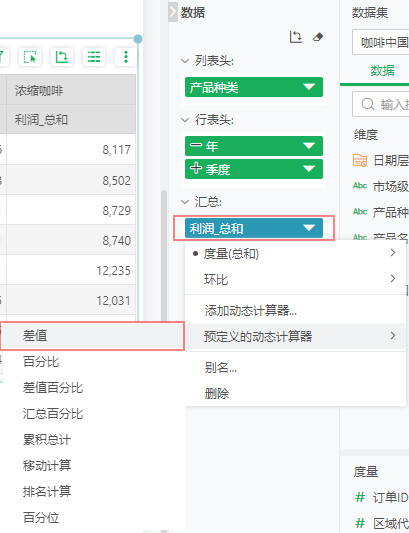409x533 pixels.
Task: Select 百分比 in the calculator submenu
Action: point(92,361)
